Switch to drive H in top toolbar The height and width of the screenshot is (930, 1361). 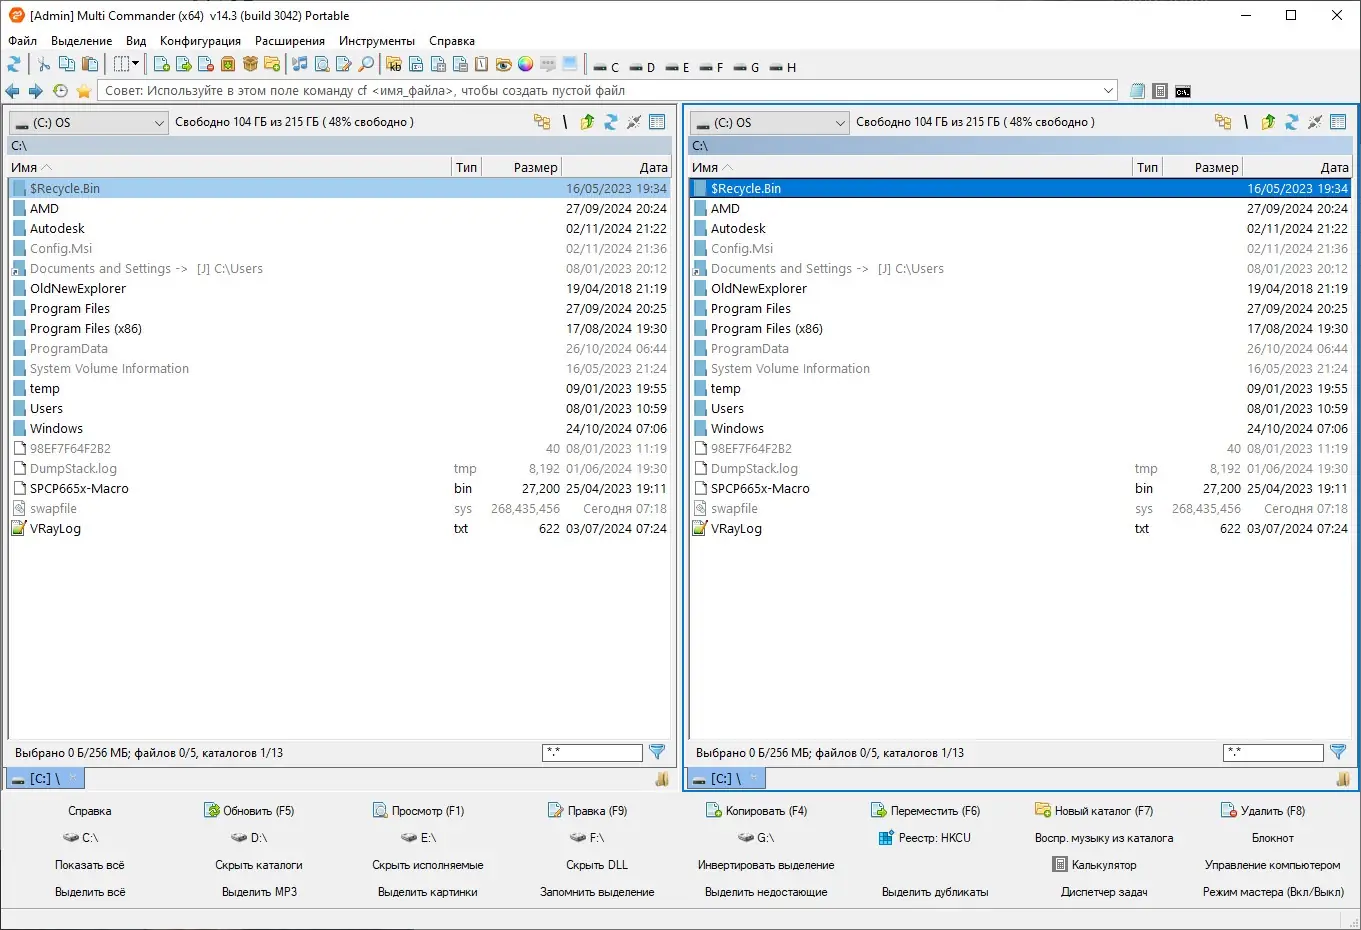[x=783, y=67]
